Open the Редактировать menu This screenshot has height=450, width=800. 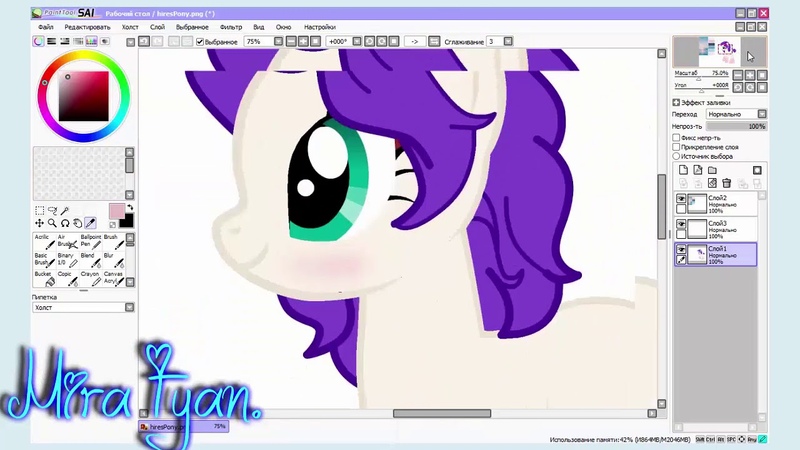(x=87, y=27)
